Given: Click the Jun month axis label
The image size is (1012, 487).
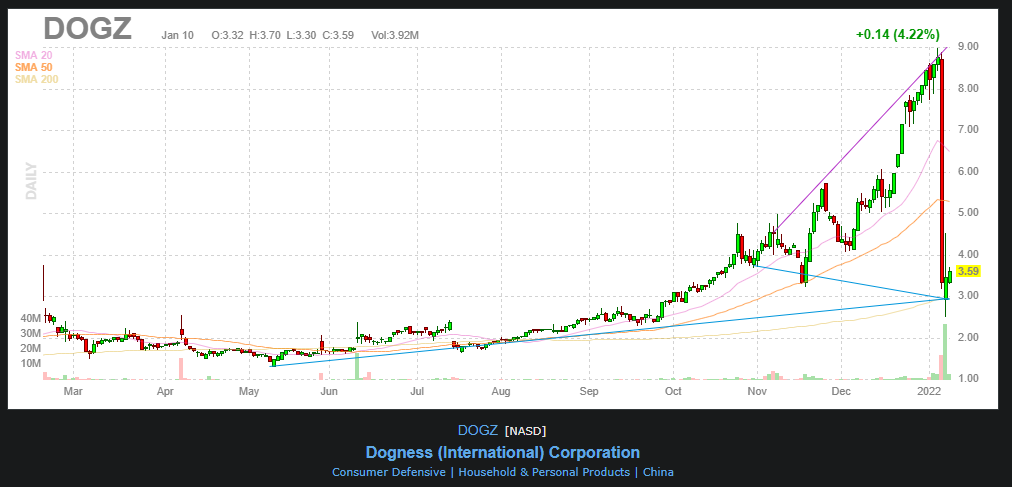Looking at the screenshot, I should pos(329,391).
